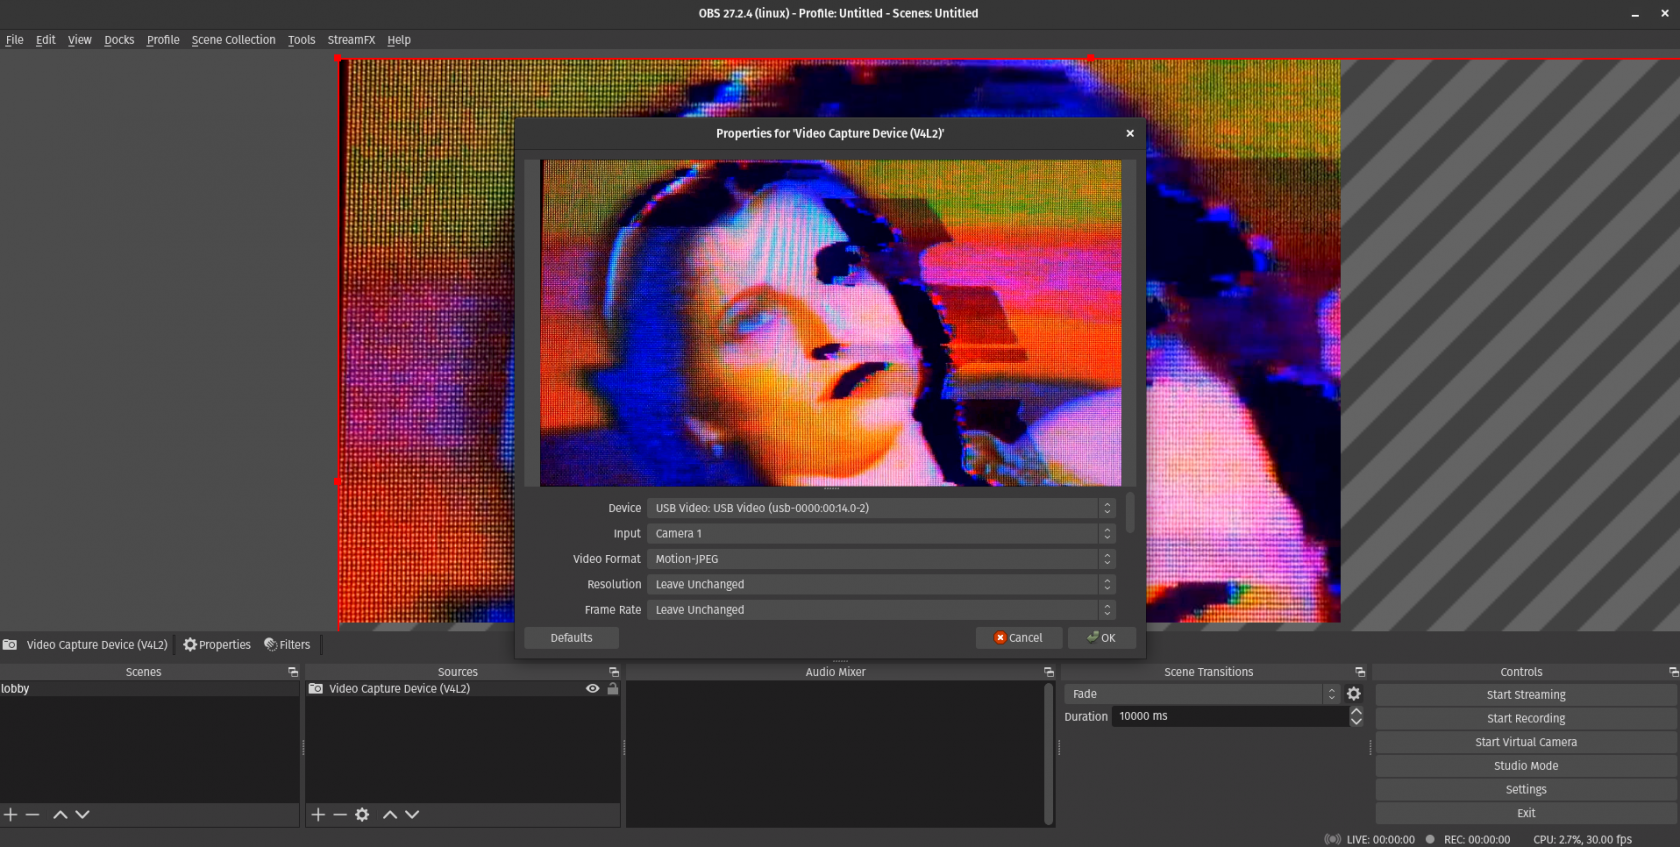Move scene up in Scenes panel
Viewport: 1680px width, 847px height.
(x=60, y=815)
